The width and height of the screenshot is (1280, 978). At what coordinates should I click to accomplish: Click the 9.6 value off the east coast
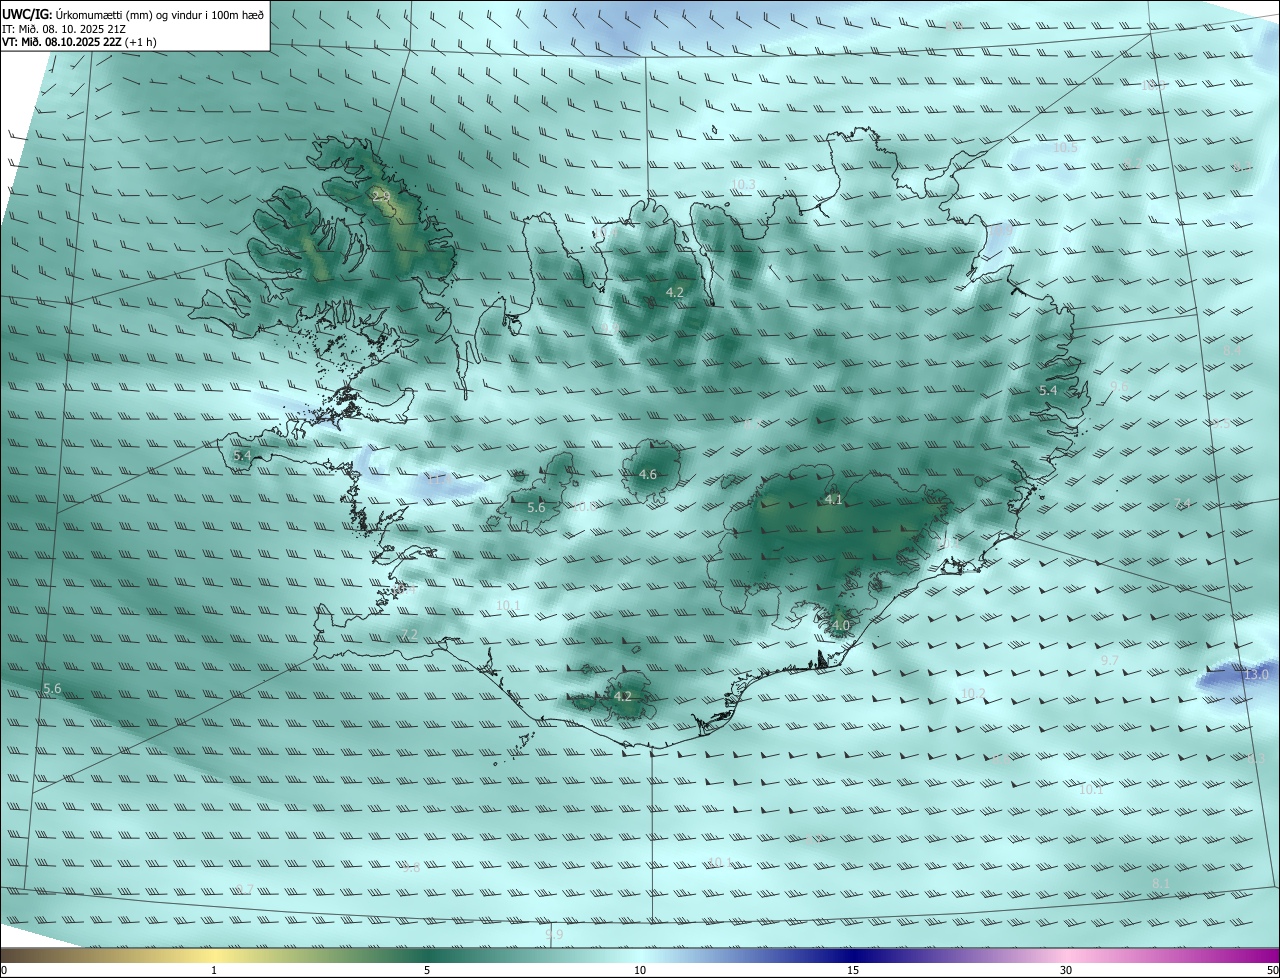tap(1119, 386)
